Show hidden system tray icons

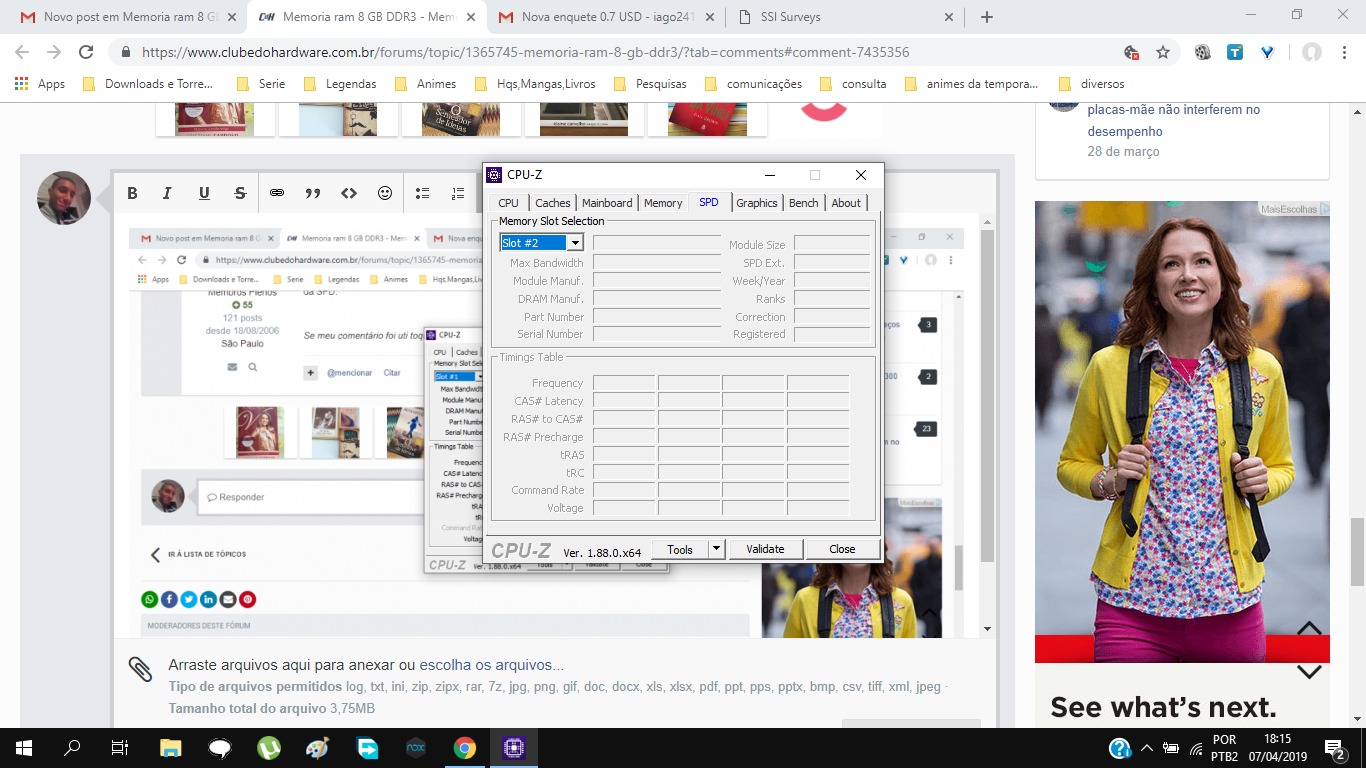[1146, 748]
